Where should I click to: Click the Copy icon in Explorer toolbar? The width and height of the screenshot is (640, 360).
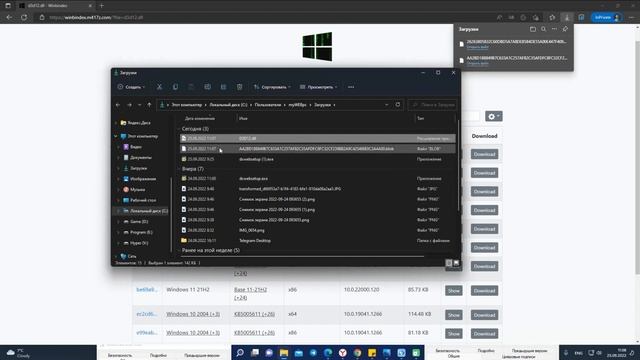click(x=176, y=87)
